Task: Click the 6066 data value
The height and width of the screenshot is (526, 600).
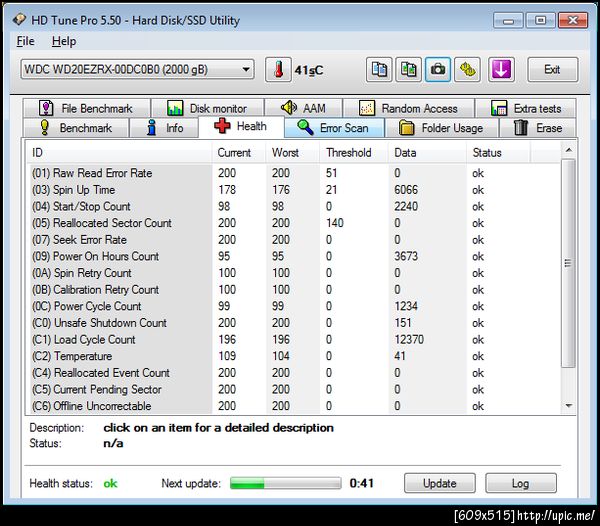Action: pyautogui.click(x=406, y=190)
